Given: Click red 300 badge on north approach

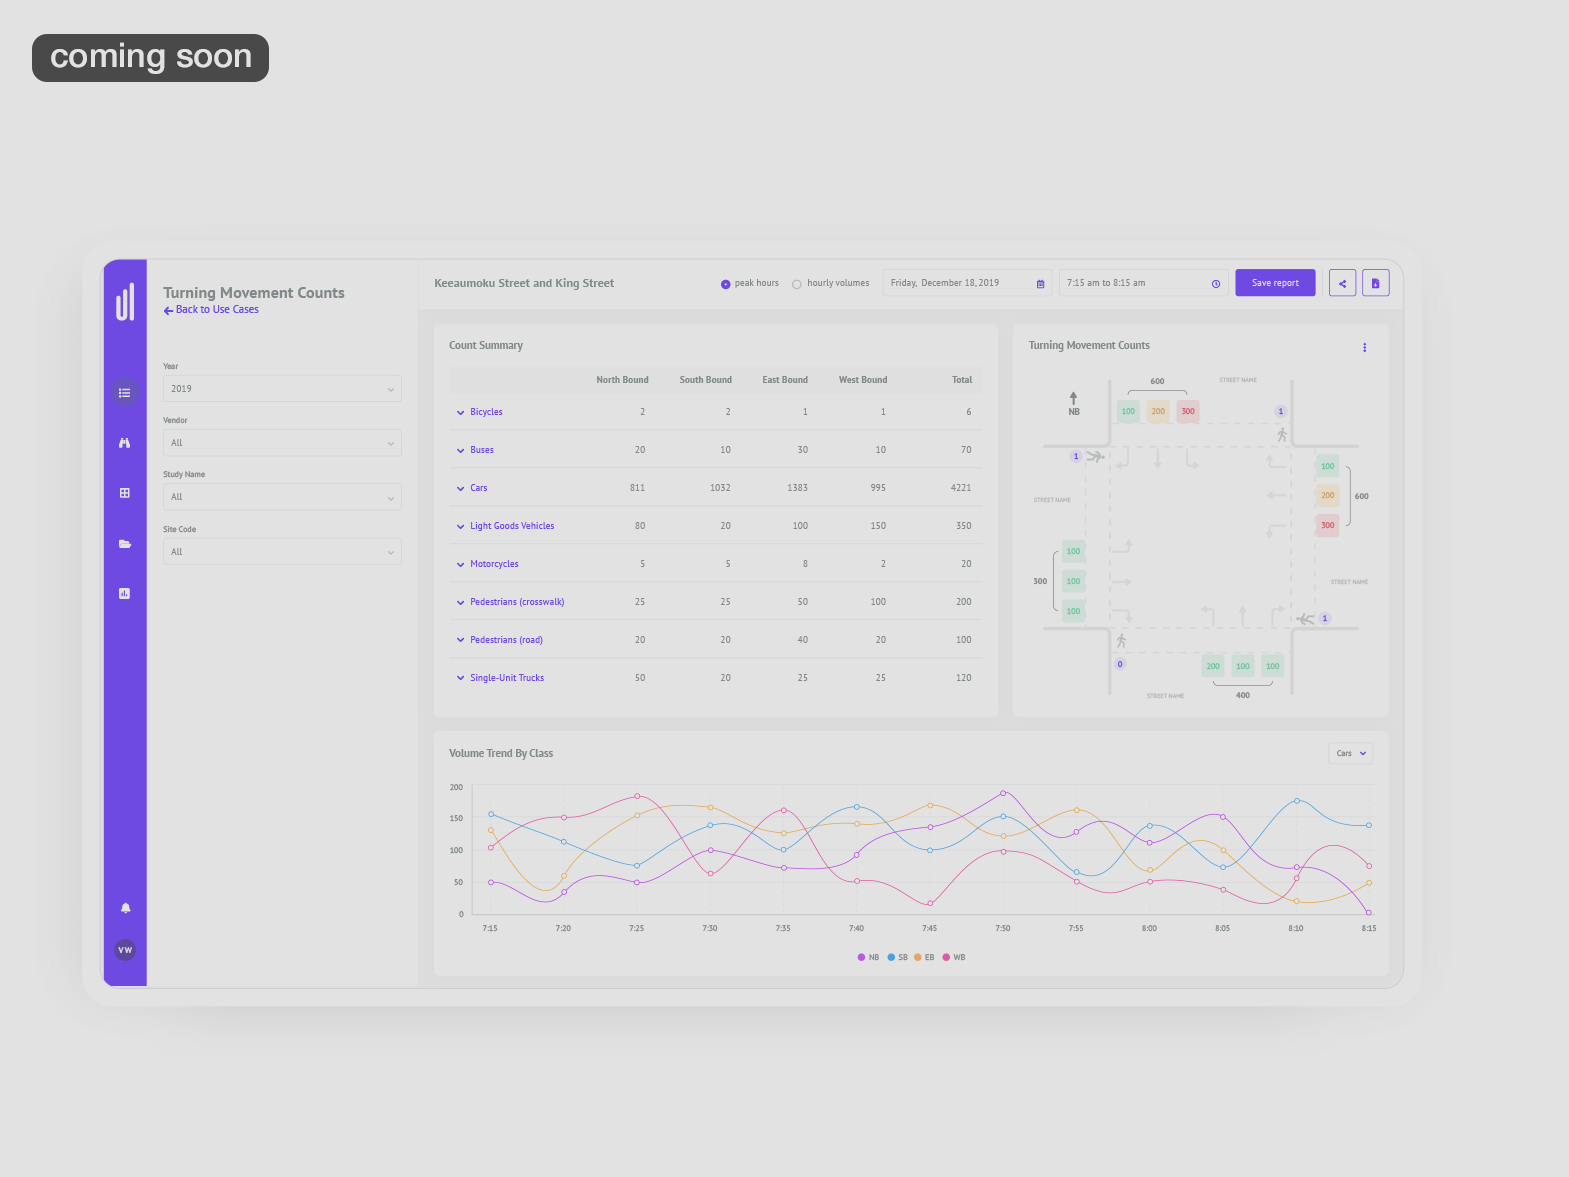Looking at the screenshot, I should point(1188,411).
